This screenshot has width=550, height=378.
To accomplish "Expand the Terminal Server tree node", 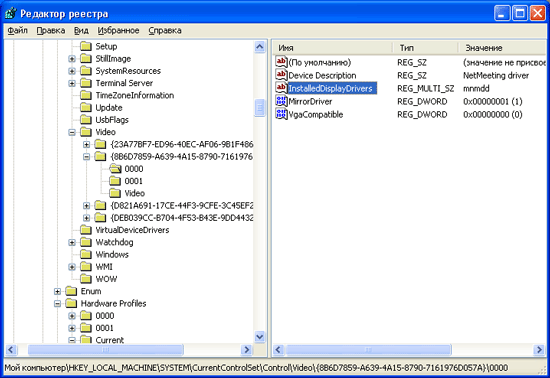I will click(72, 83).
